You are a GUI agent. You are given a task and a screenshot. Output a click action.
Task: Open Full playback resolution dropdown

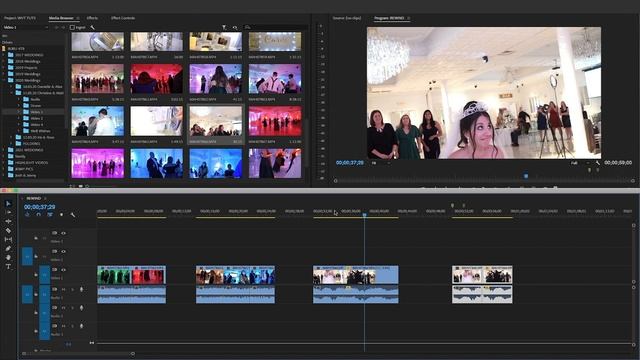coord(580,163)
